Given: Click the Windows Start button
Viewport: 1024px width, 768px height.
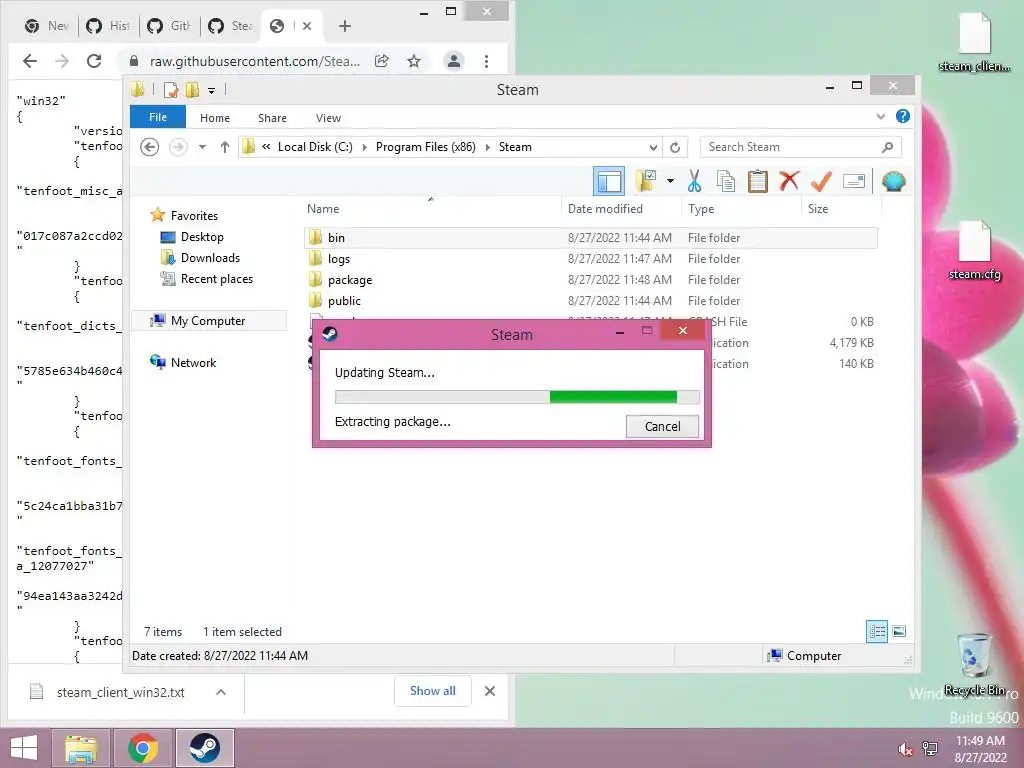Looking at the screenshot, I should [24, 748].
